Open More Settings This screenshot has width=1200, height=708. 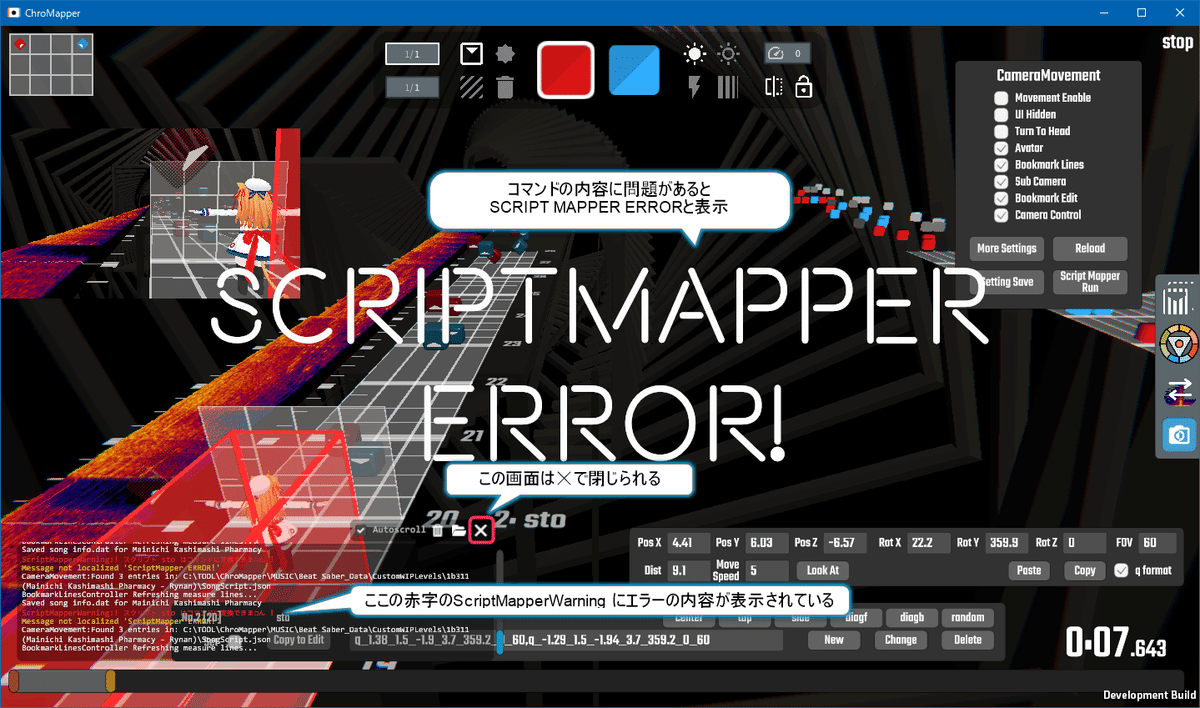(1007, 248)
